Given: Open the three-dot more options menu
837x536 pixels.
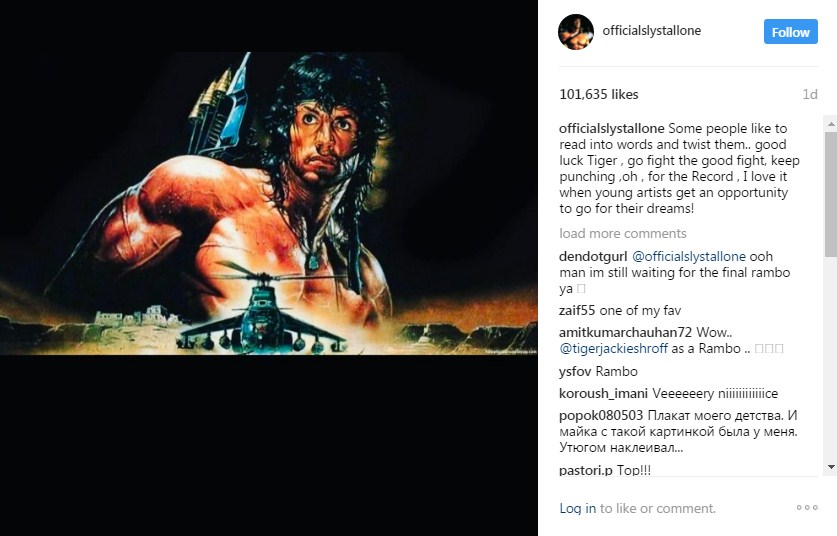Looking at the screenshot, I should 807,508.
